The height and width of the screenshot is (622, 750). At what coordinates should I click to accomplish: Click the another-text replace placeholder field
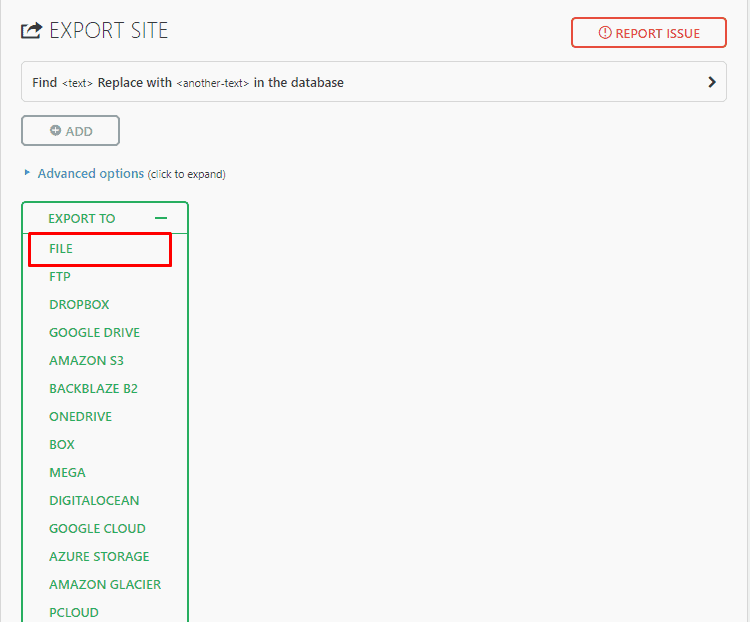point(212,83)
